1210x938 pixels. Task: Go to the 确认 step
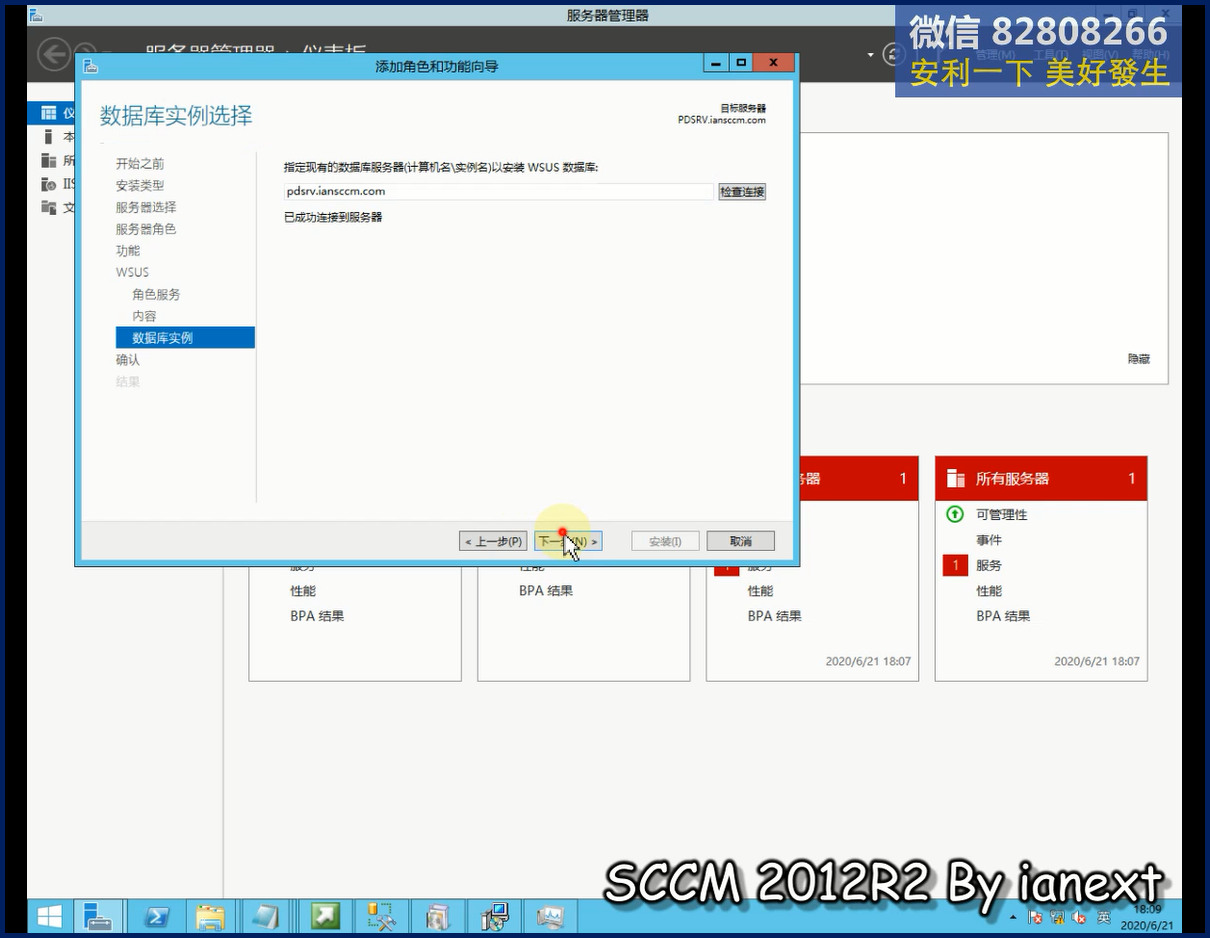tap(128, 360)
